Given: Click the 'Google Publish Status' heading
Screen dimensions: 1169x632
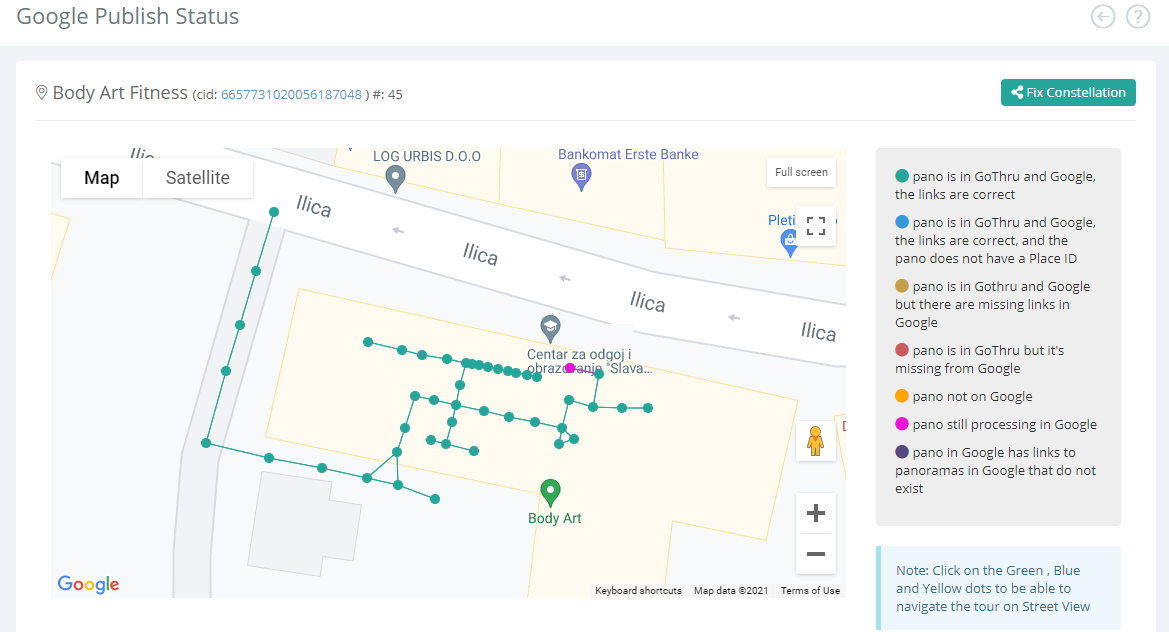Looking at the screenshot, I should click(127, 16).
